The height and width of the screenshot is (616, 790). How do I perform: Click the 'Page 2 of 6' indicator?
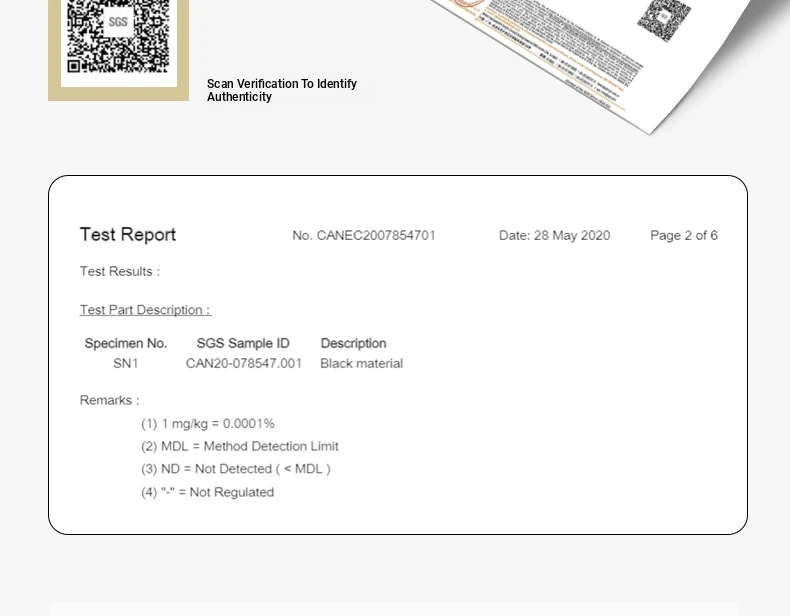point(683,236)
